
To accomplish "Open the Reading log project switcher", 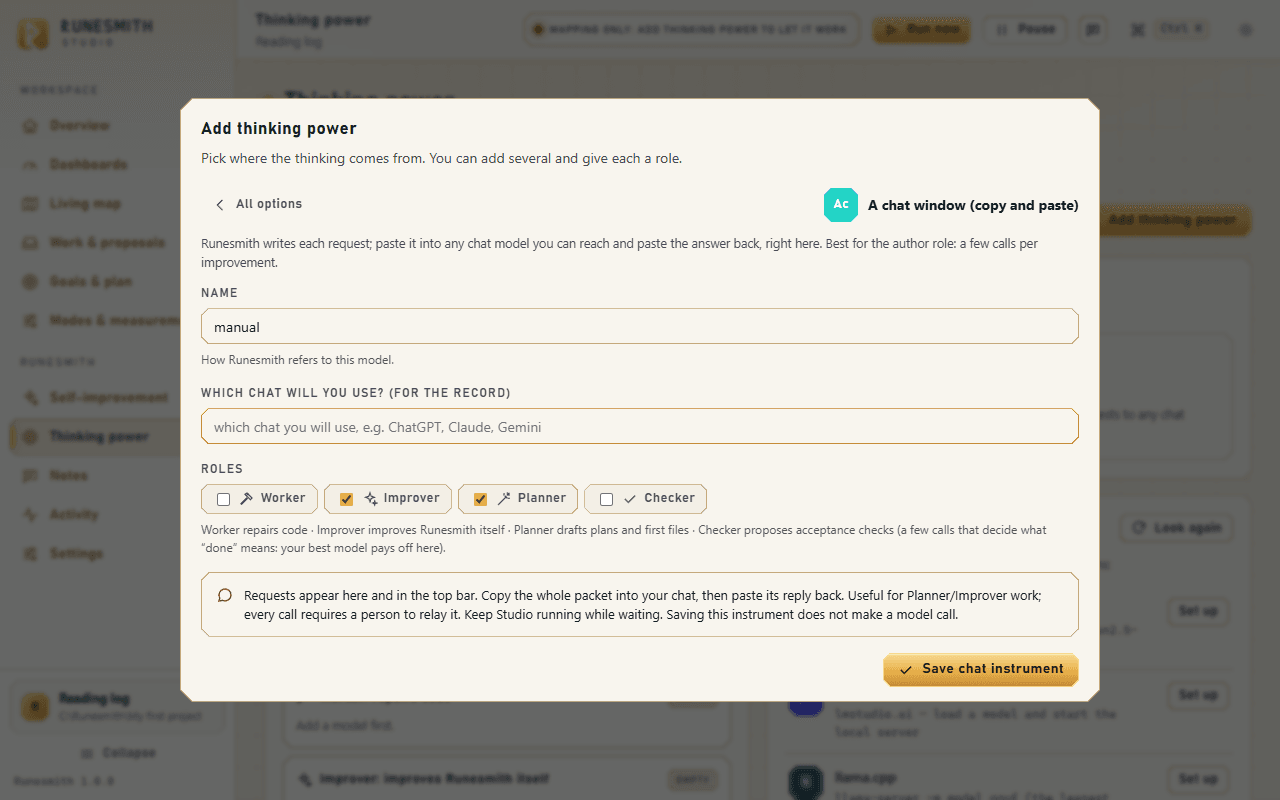I will [117, 707].
